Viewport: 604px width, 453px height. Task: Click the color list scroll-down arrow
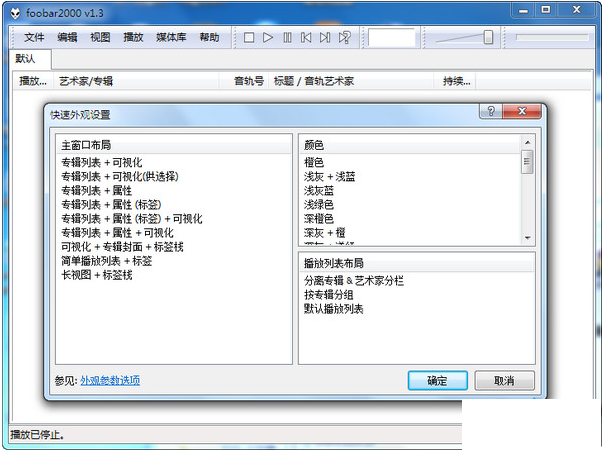coord(527,238)
